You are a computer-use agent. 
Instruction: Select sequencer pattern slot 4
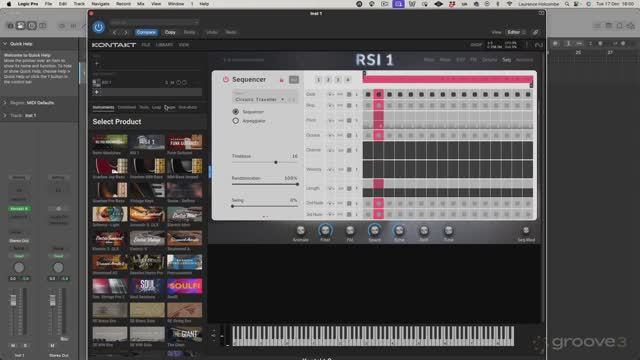(x=348, y=80)
